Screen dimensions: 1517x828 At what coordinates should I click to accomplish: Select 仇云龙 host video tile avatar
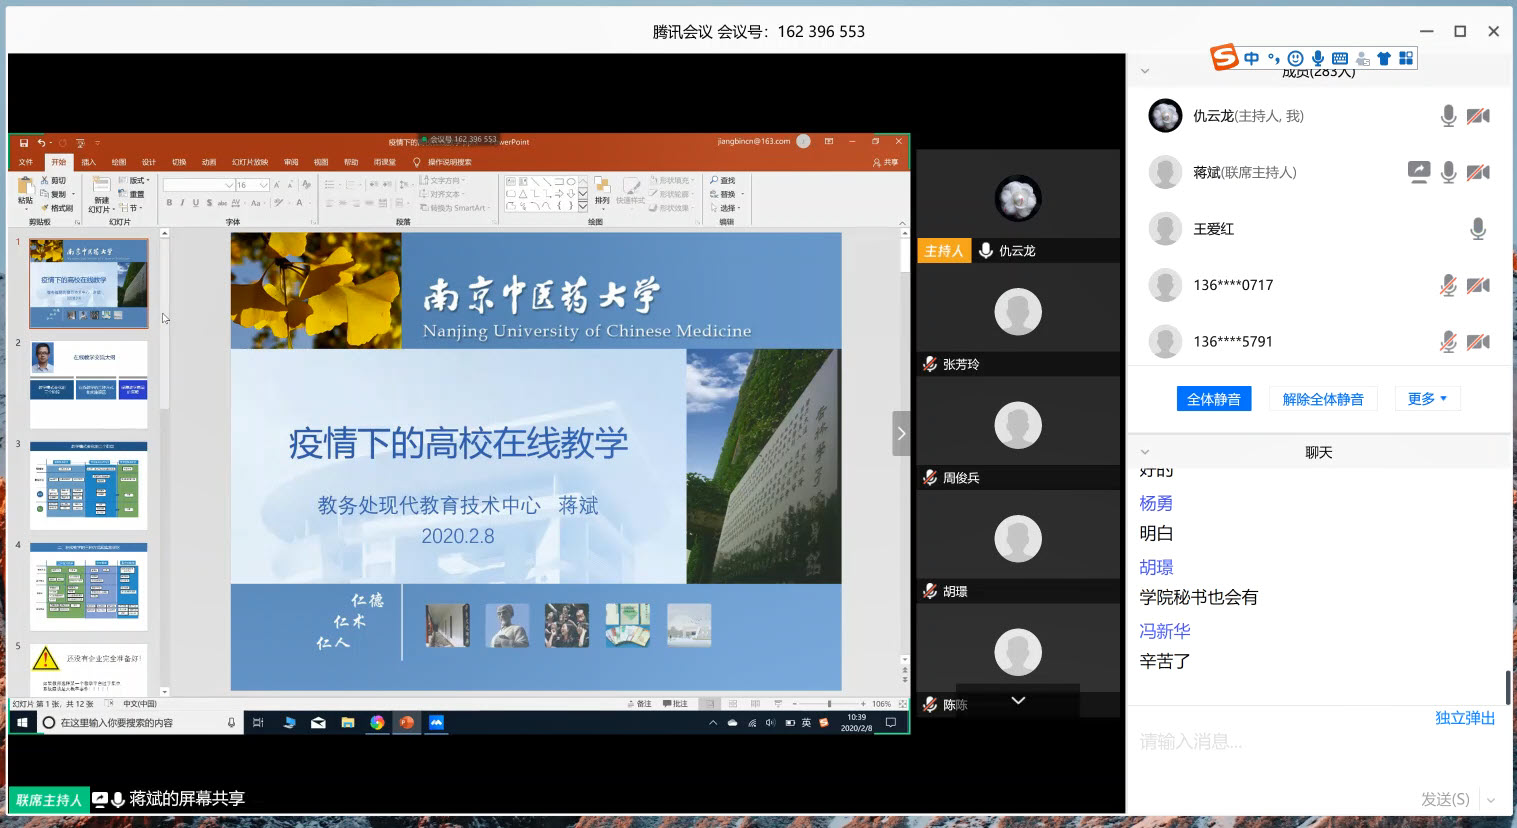pyautogui.click(x=1018, y=198)
